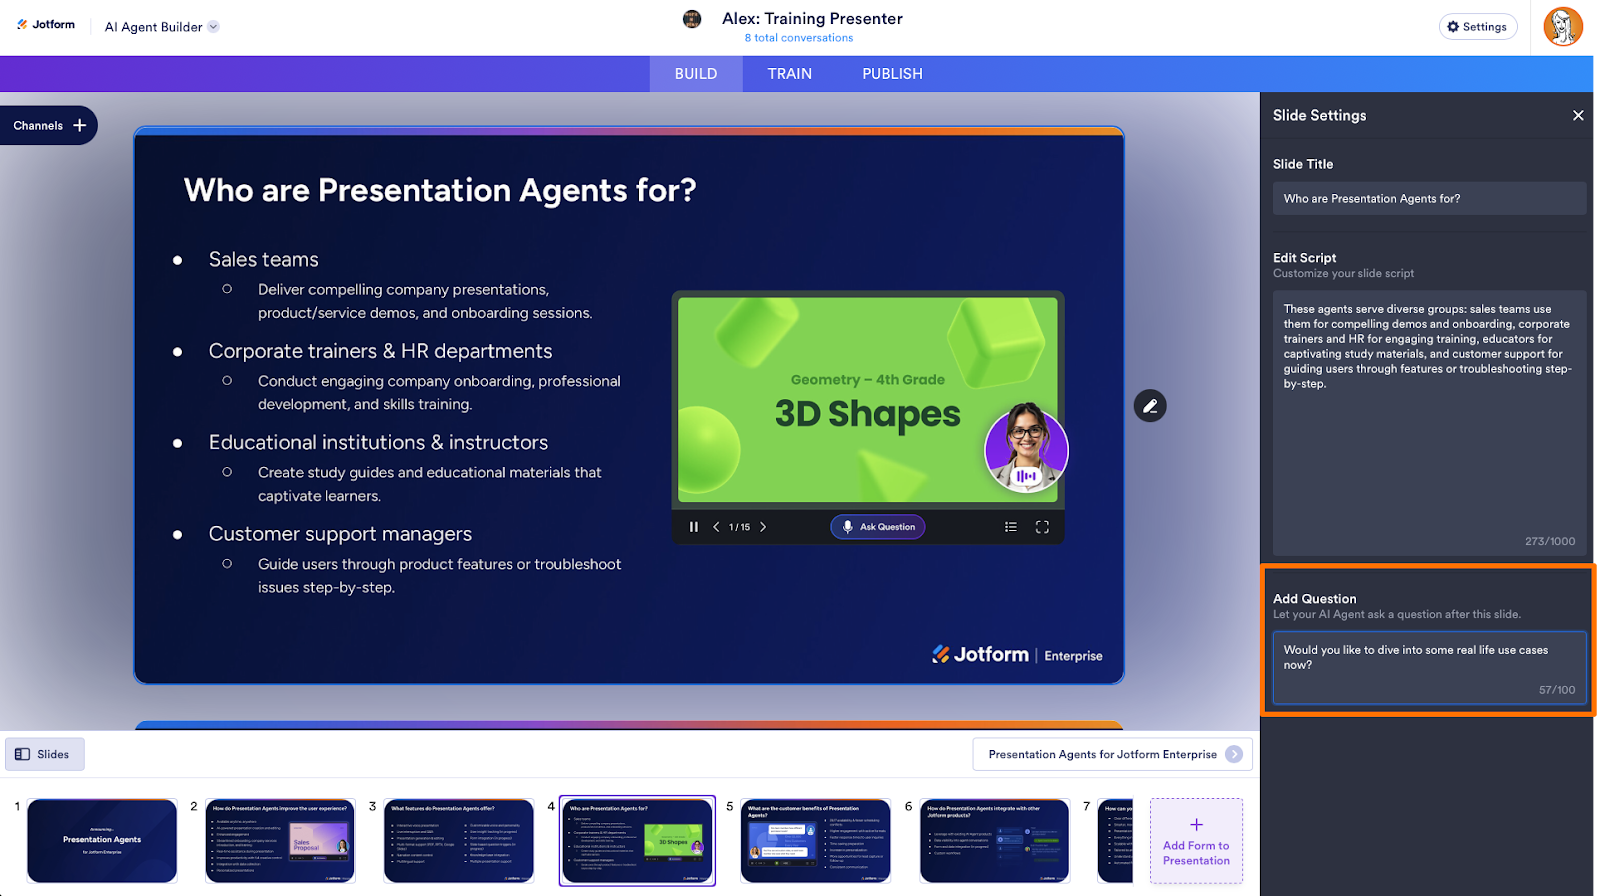
Task: Switch to the BUILD tab
Action: coord(696,74)
